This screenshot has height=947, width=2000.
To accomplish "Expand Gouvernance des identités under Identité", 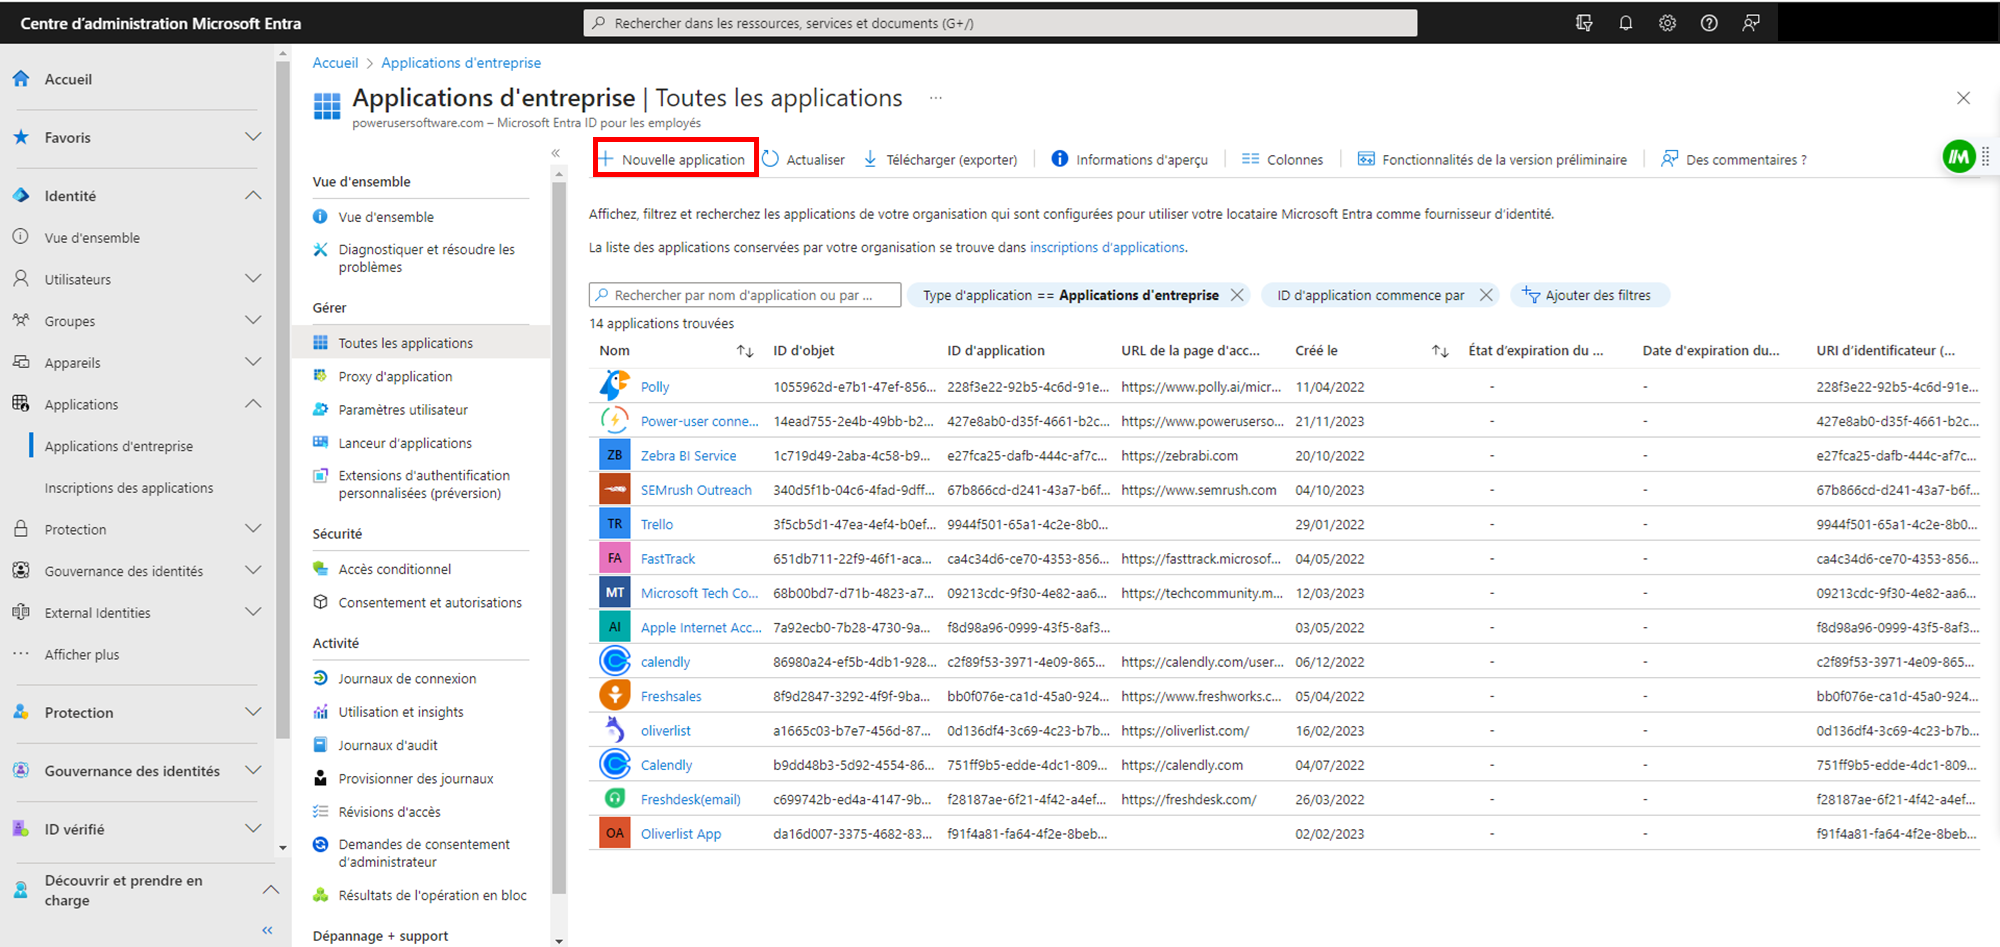I will click(x=253, y=570).
